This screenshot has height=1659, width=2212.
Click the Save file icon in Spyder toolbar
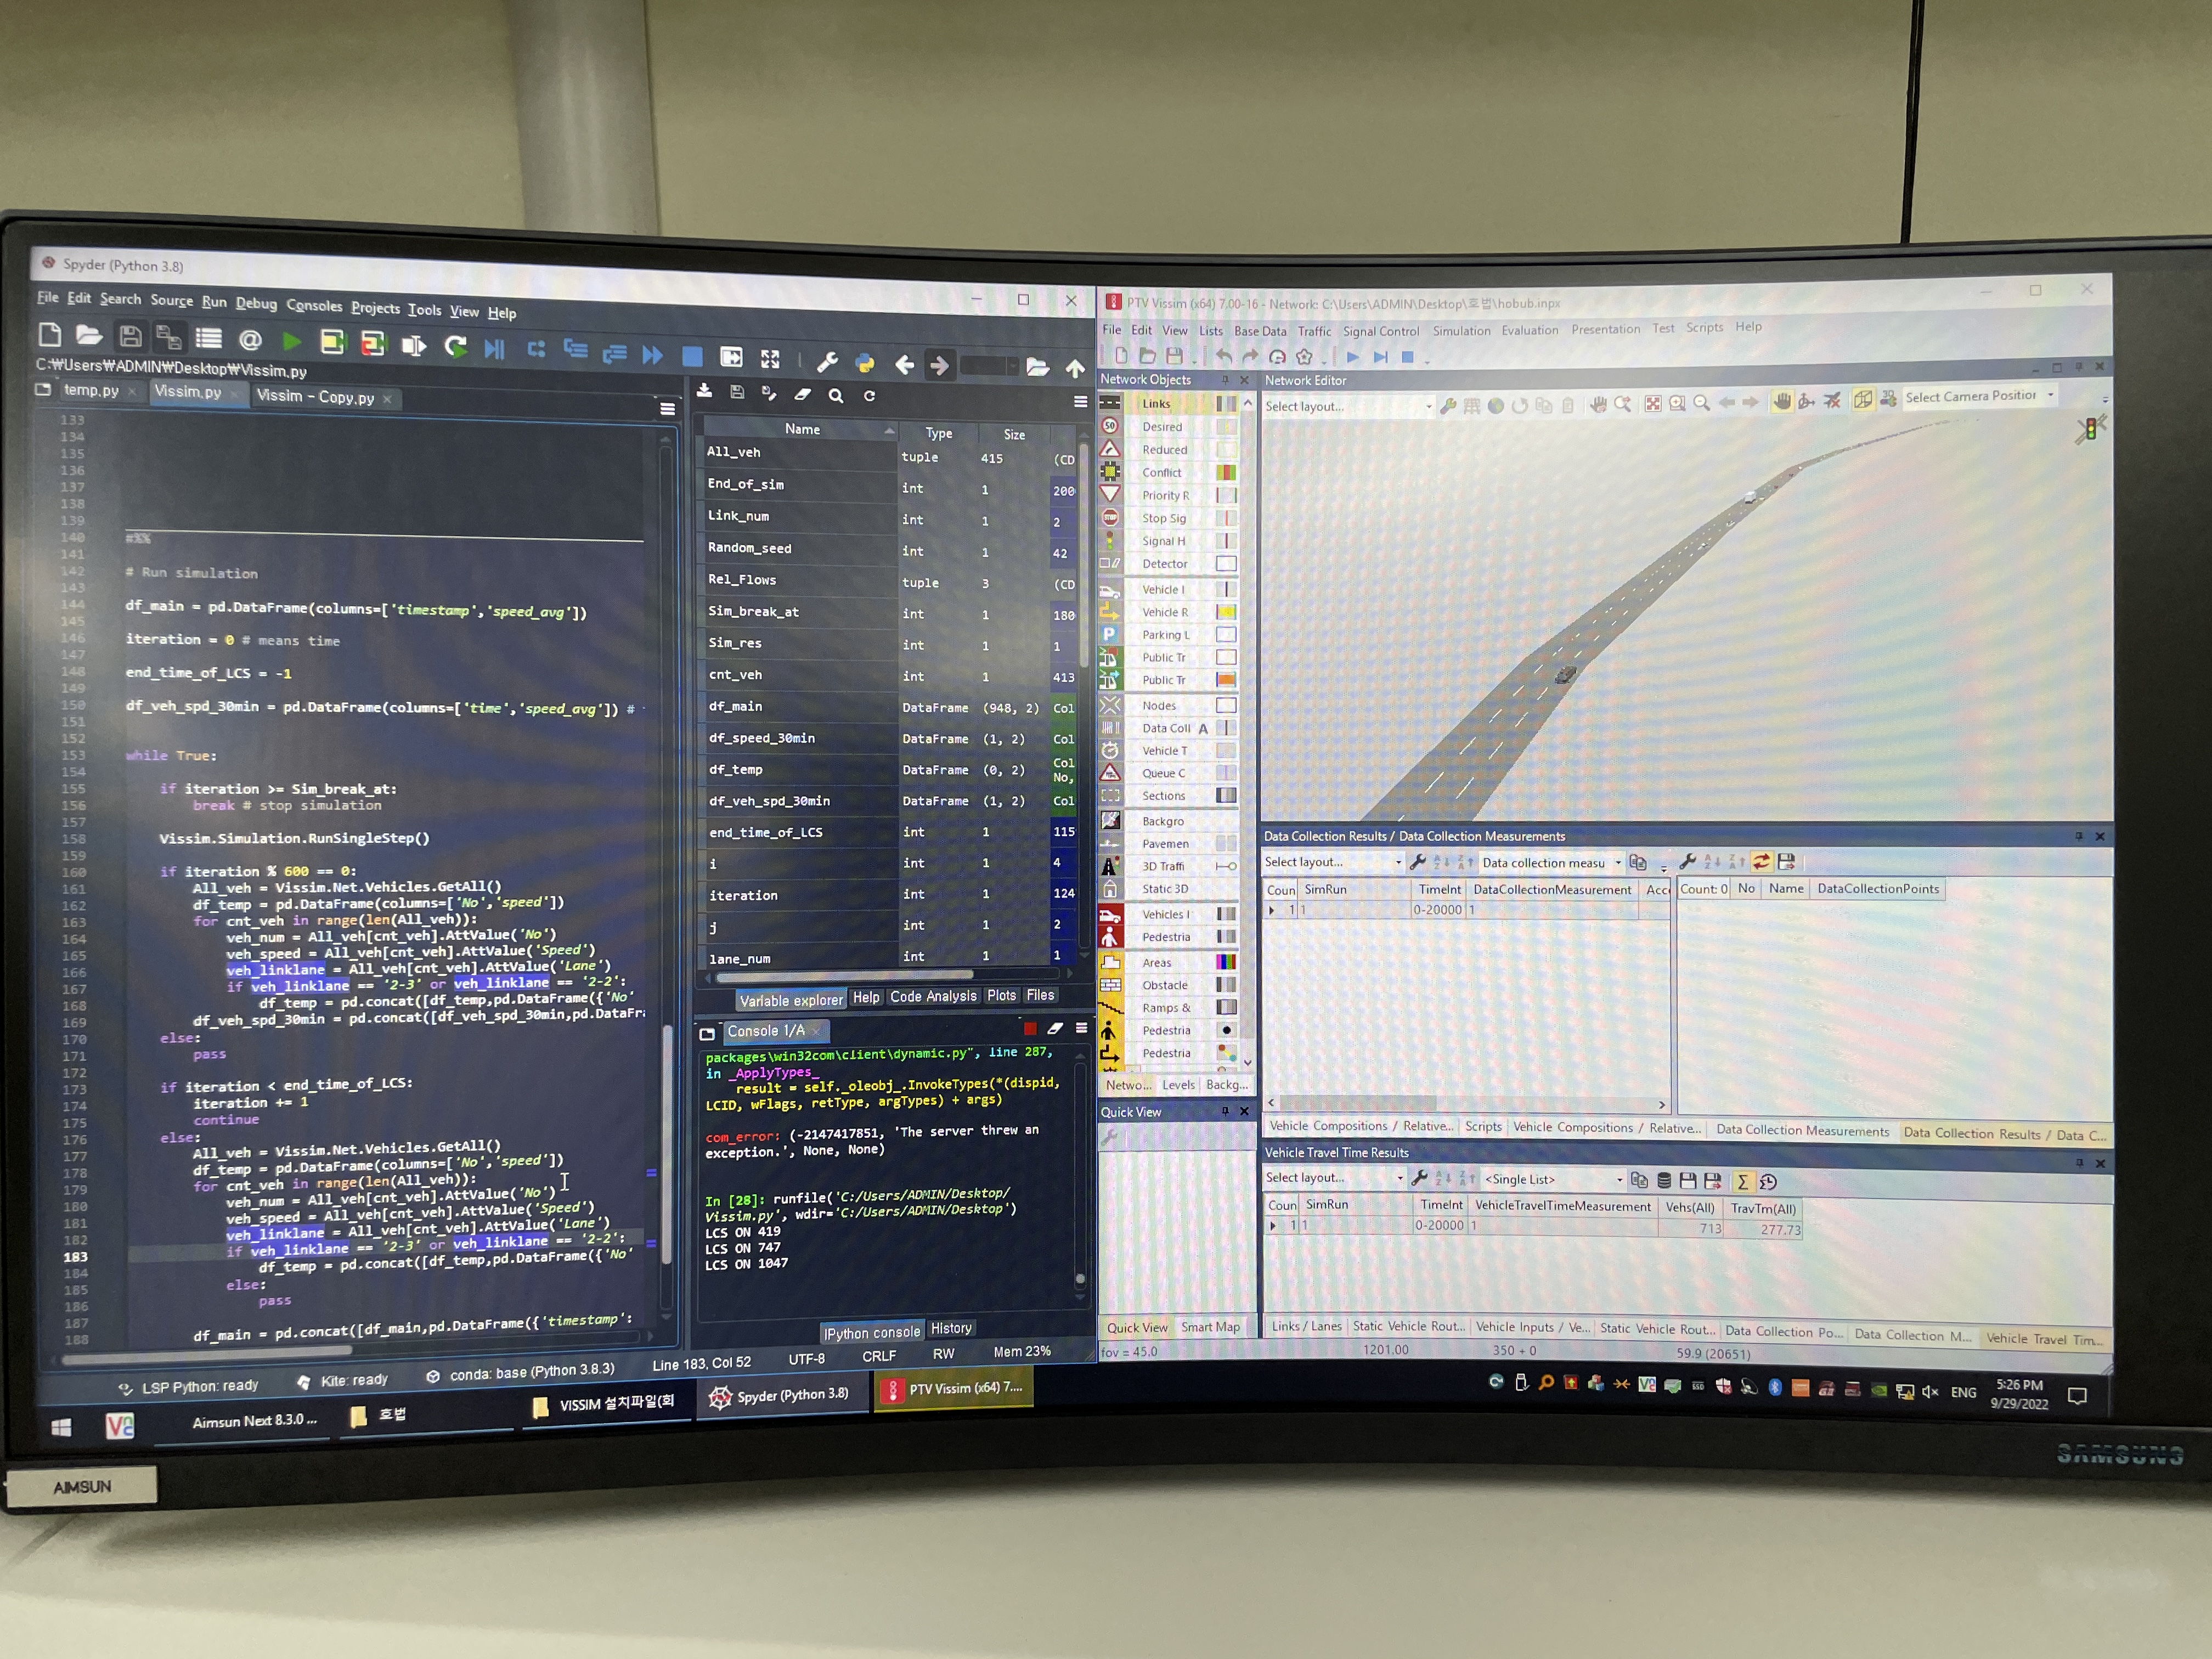tap(130, 337)
